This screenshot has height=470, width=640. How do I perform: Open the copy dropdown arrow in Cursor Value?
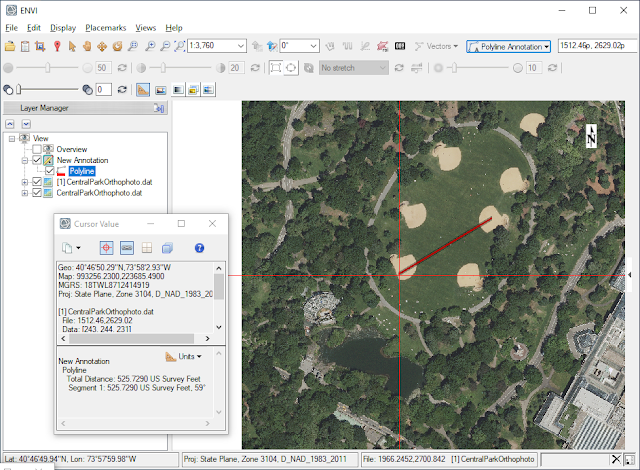coord(78,248)
